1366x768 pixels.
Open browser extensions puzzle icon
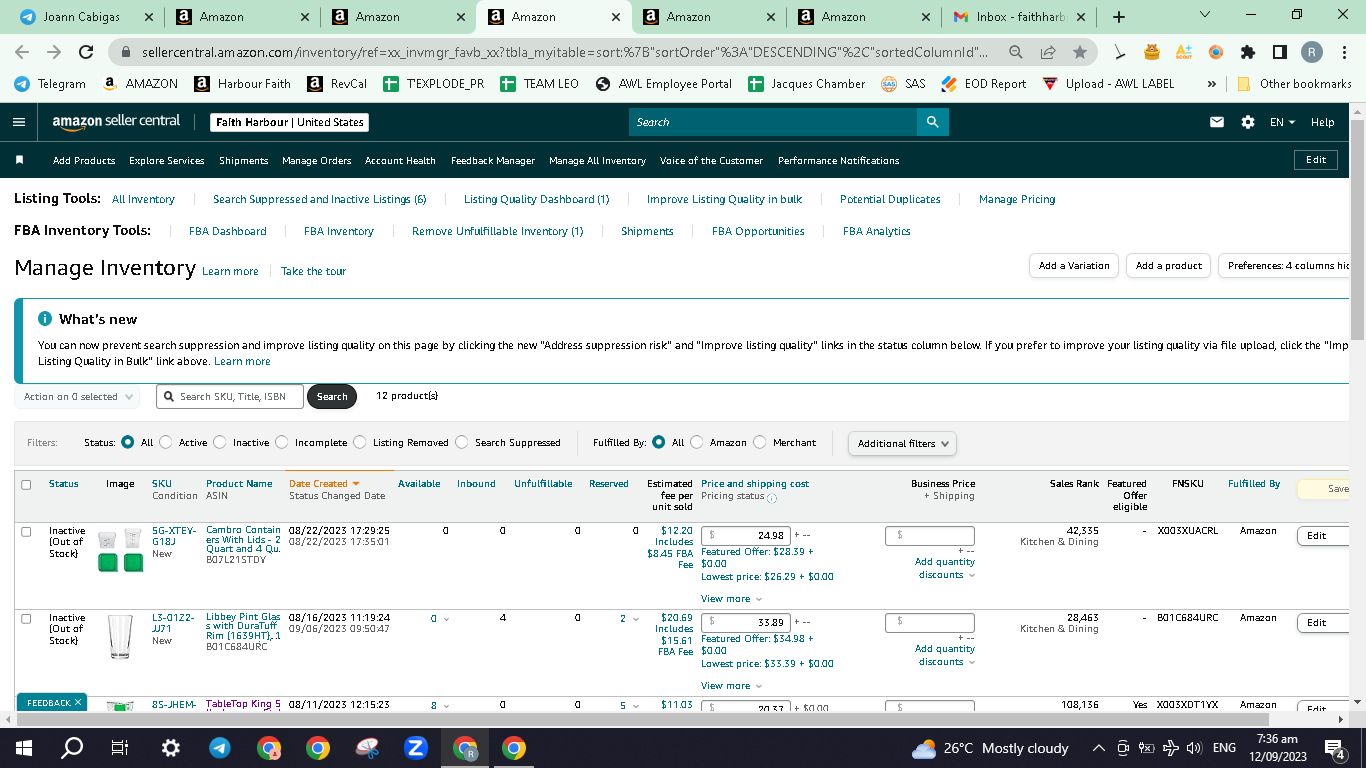coord(1248,52)
